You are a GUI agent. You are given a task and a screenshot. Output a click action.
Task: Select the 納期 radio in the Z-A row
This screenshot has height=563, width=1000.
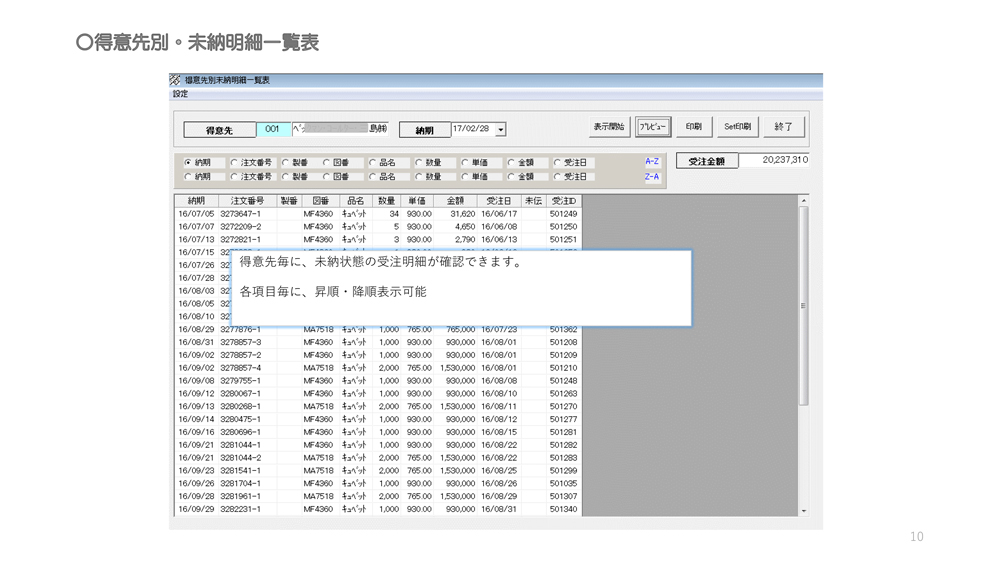[188, 177]
